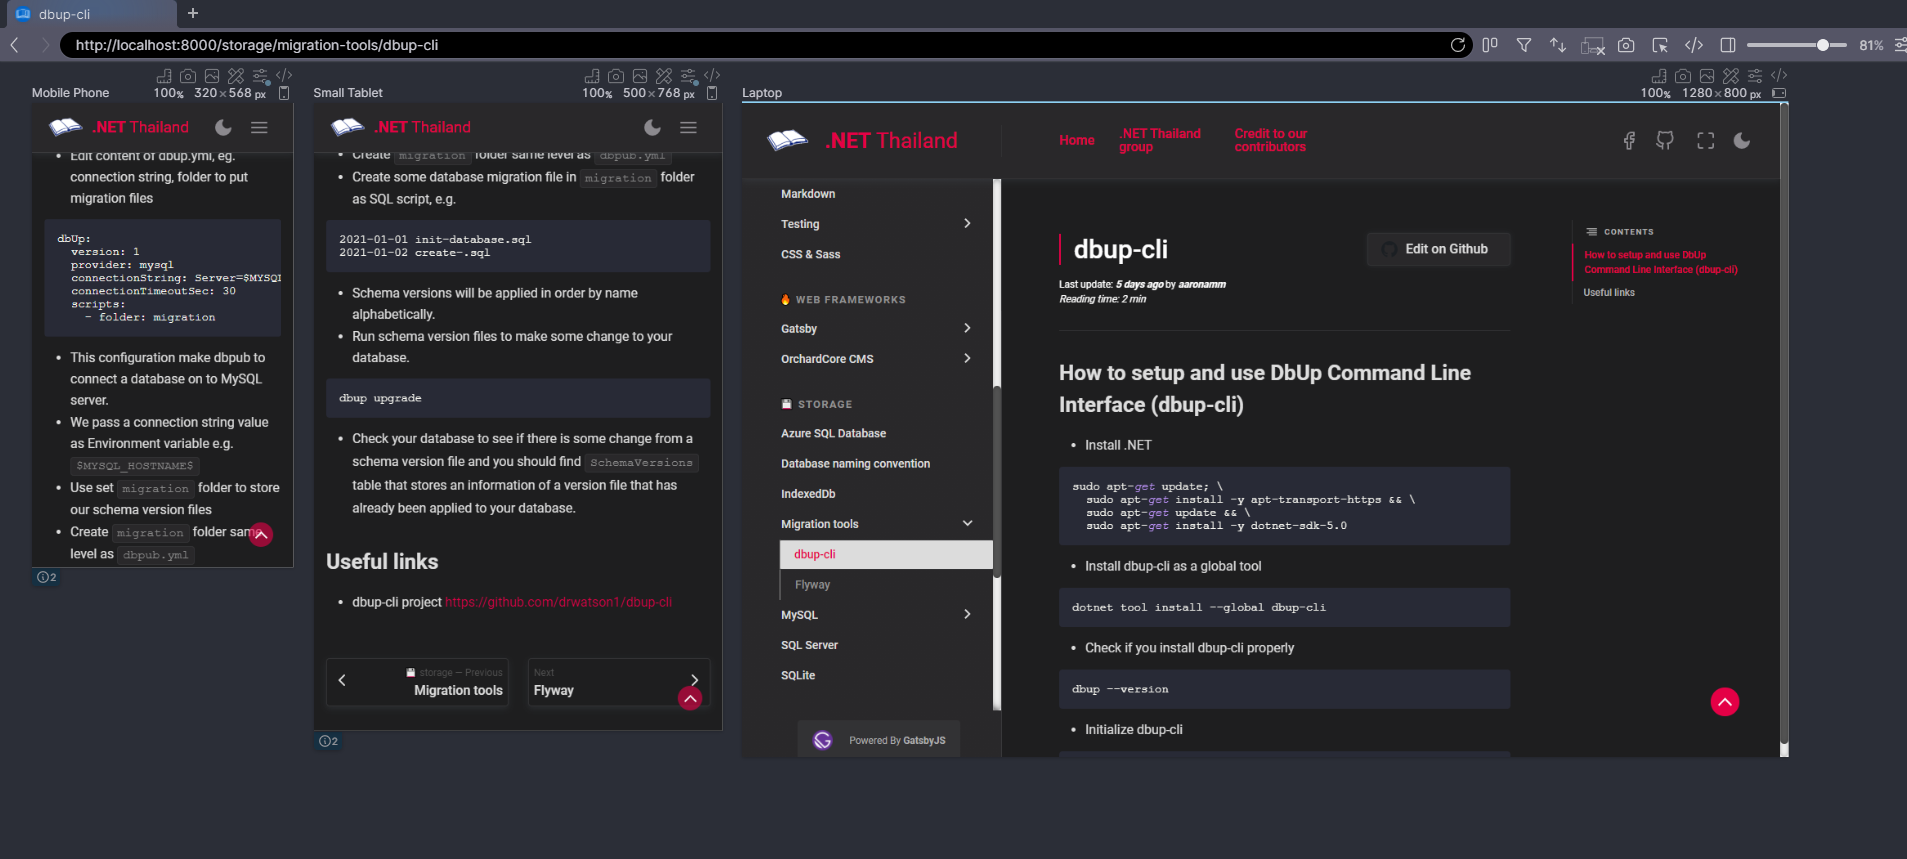
Task: Toggle the inspect element cursor icon
Action: (1660, 45)
